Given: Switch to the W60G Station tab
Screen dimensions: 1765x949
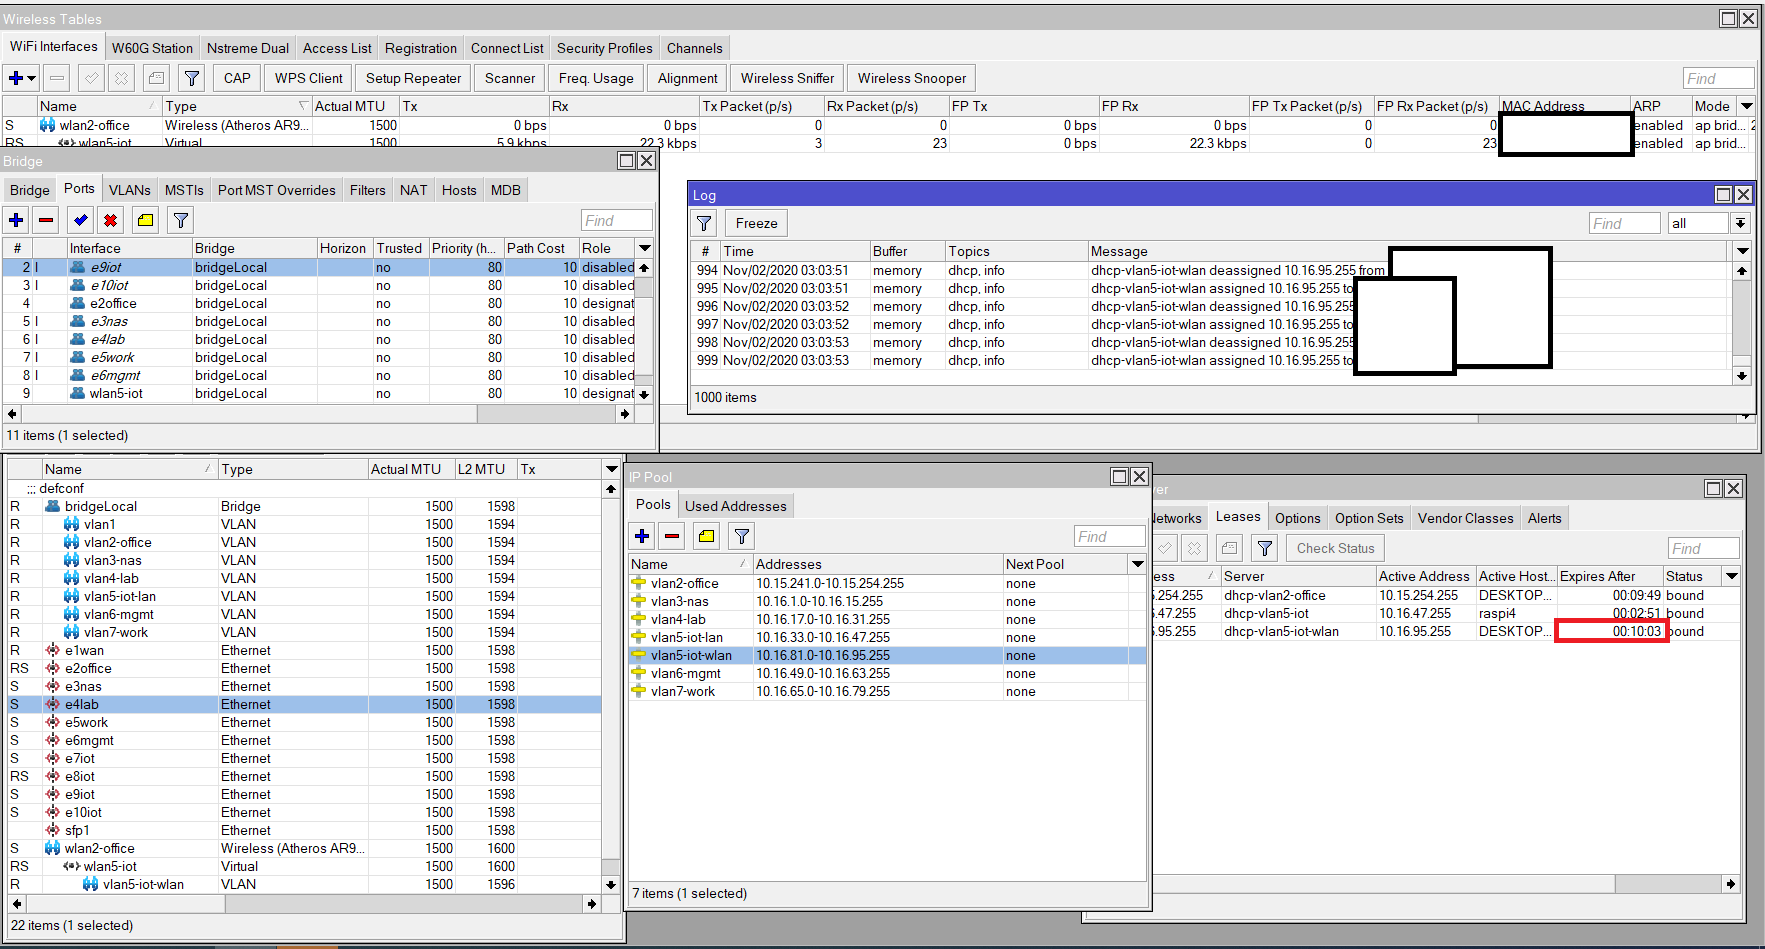Looking at the screenshot, I should (152, 48).
